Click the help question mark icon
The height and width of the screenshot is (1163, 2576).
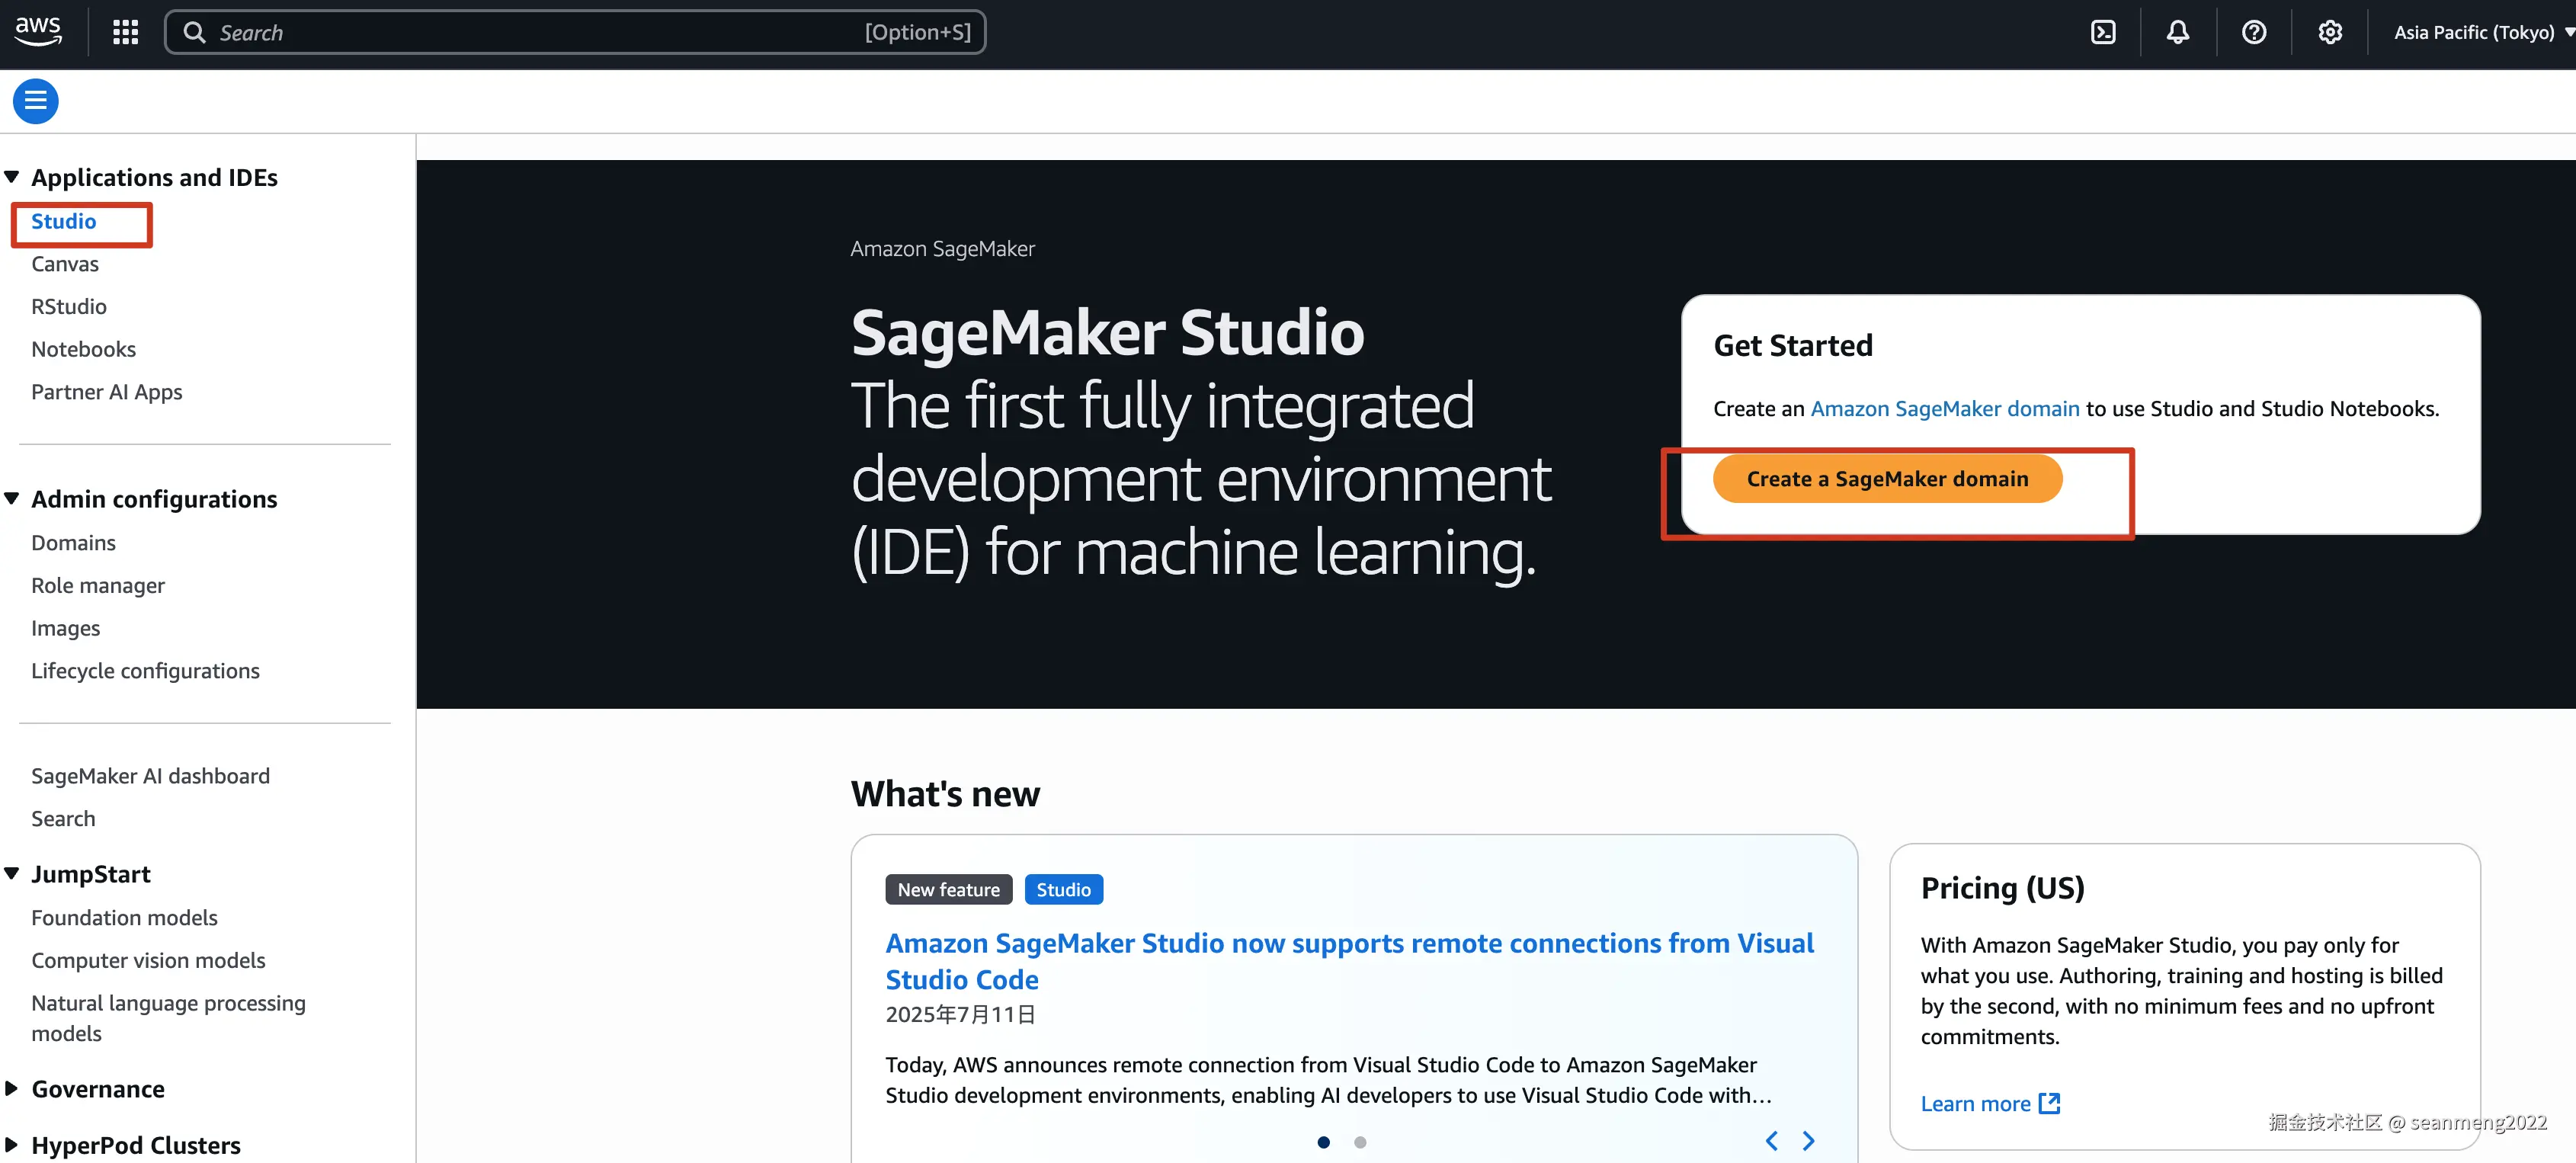pos(2253,33)
